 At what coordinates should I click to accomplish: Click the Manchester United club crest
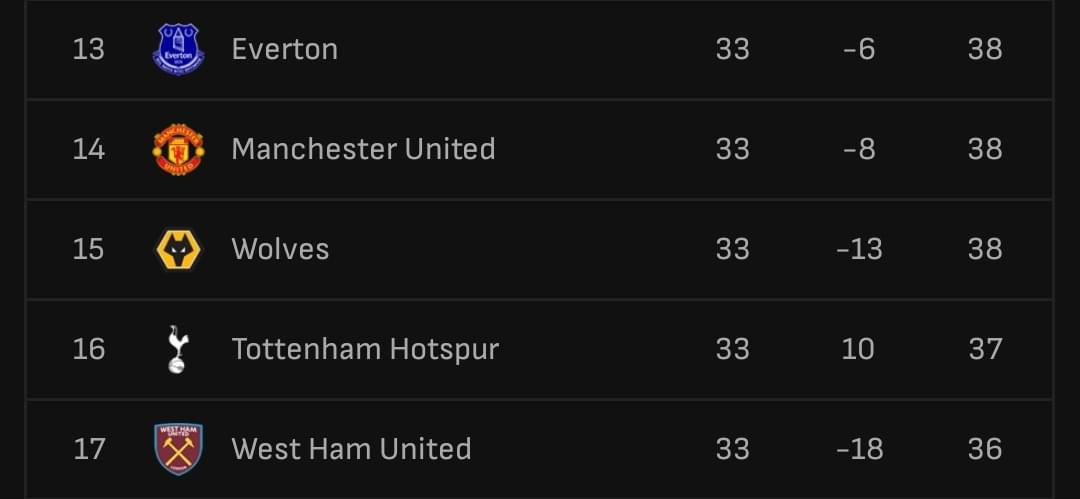click(178, 149)
